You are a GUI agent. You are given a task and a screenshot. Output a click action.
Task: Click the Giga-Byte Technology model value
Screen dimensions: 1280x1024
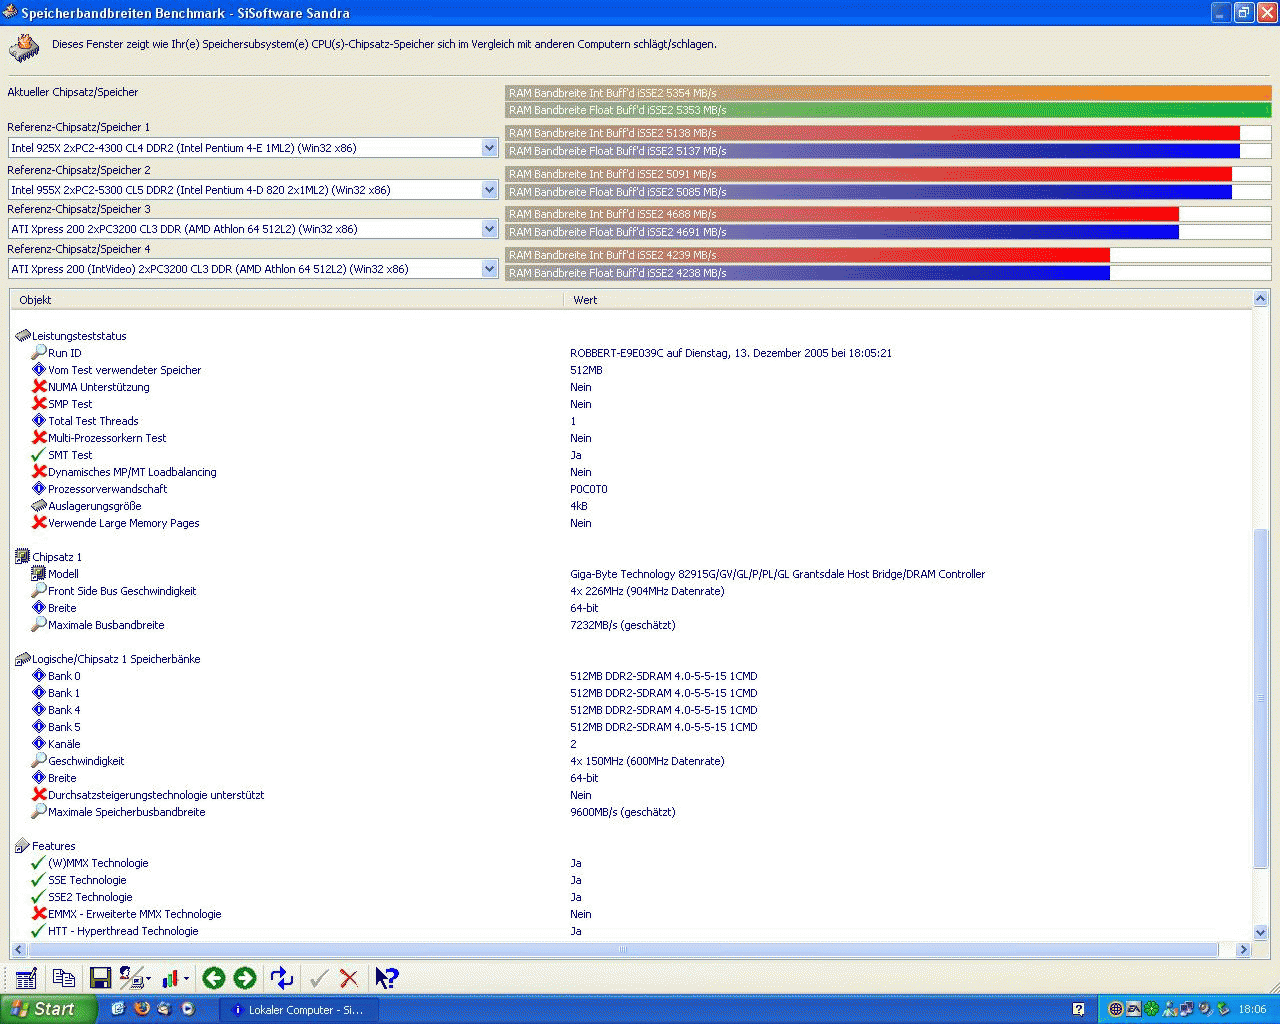point(777,574)
